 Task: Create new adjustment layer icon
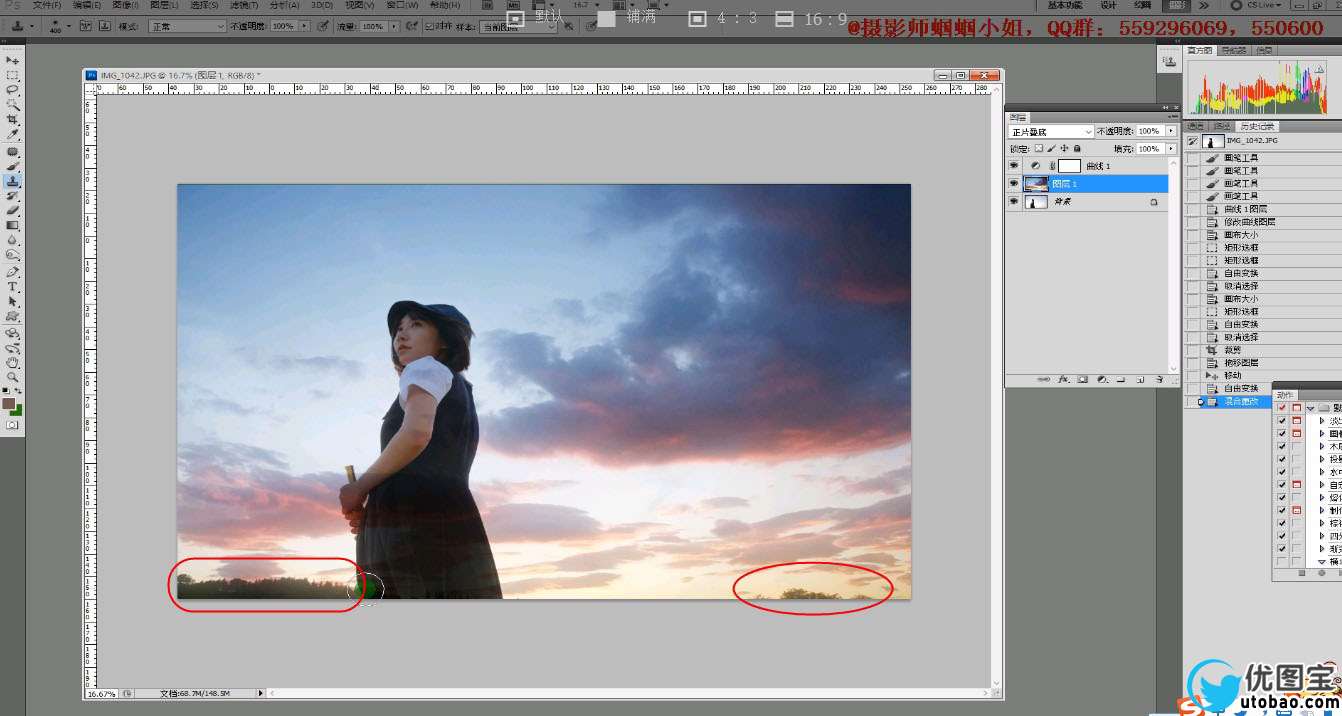tap(1101, 379)
